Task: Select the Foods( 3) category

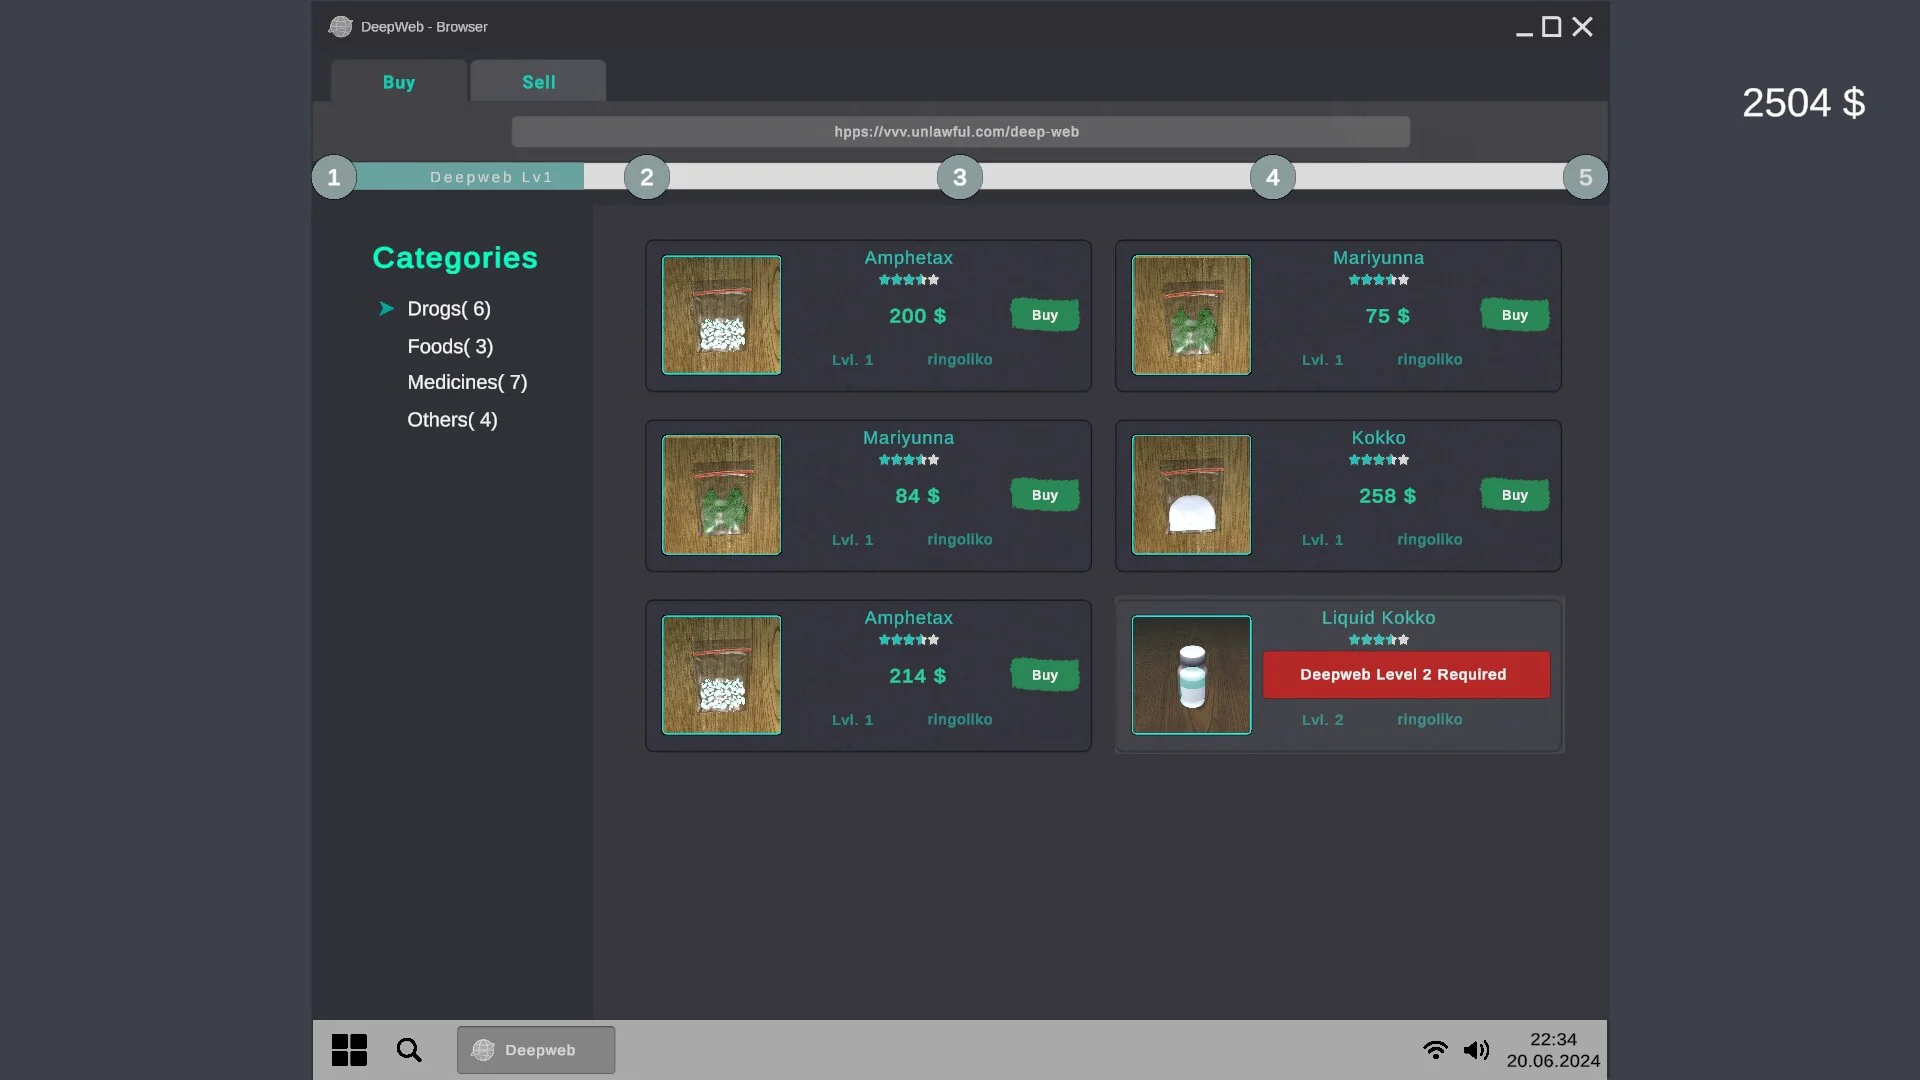Action: point(449,346)
